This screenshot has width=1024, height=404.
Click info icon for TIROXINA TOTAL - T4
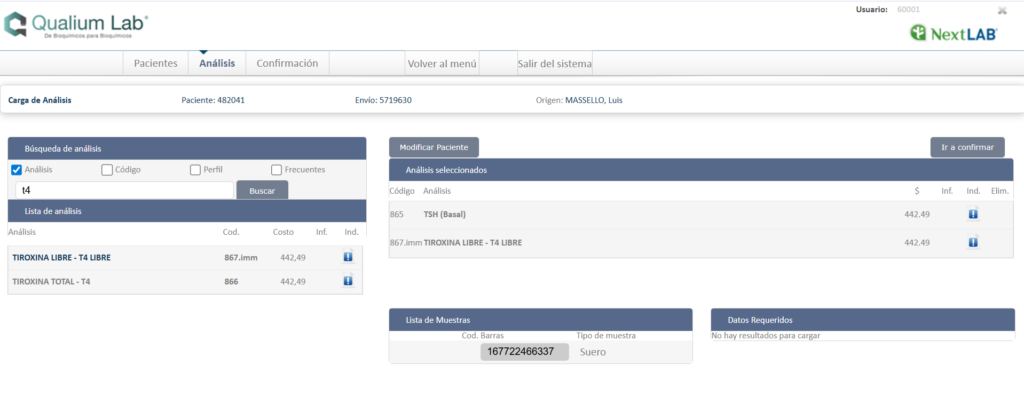pos(348,282)
